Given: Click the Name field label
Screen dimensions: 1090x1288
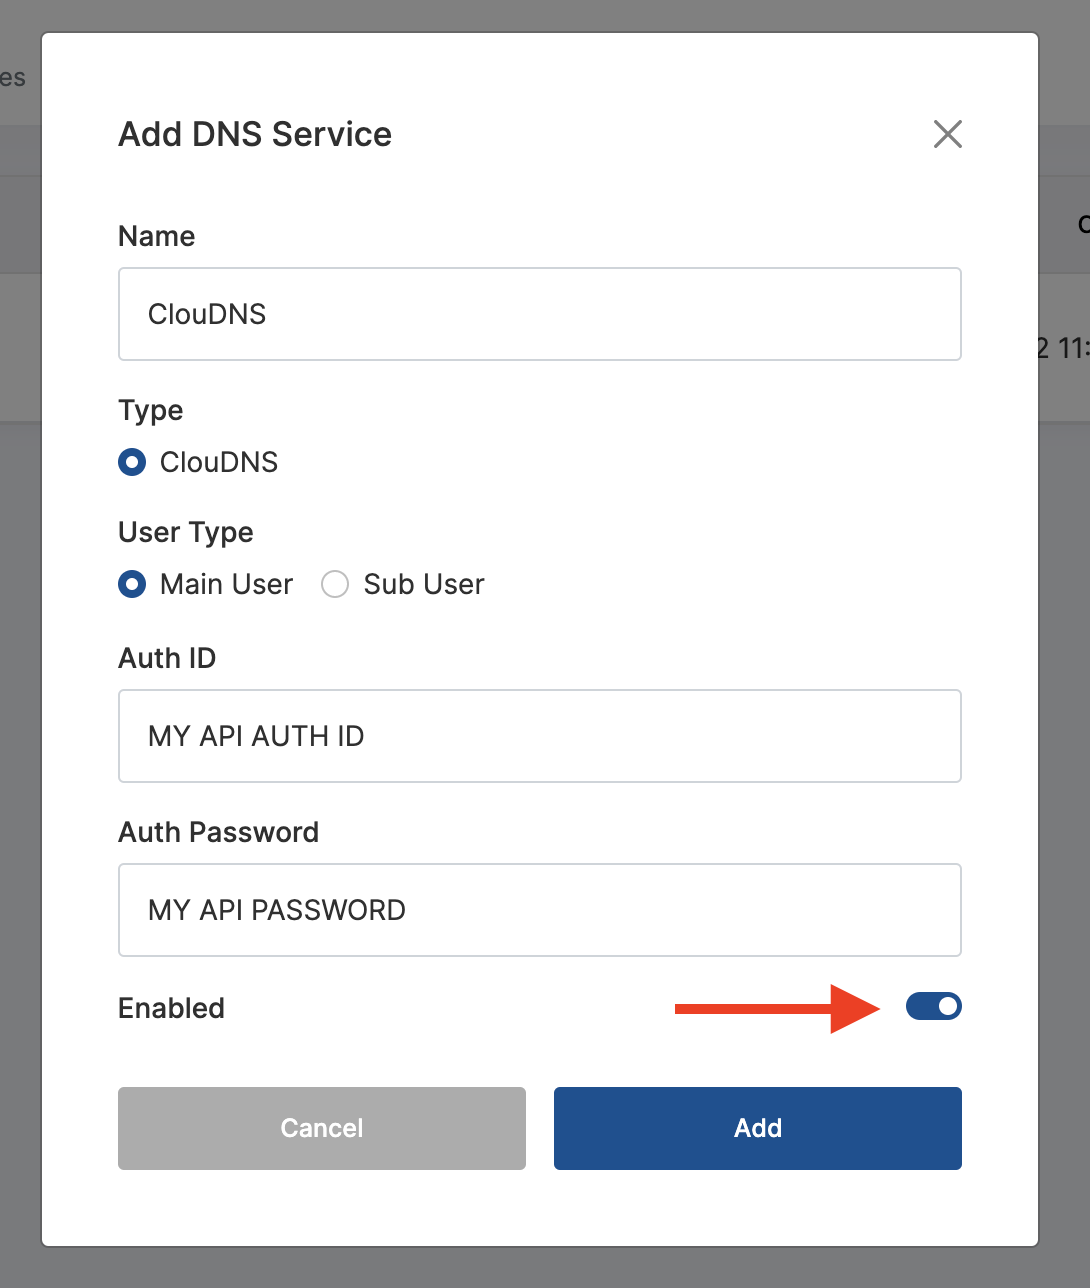Looking at the screenshot, I should coord(157,236).
